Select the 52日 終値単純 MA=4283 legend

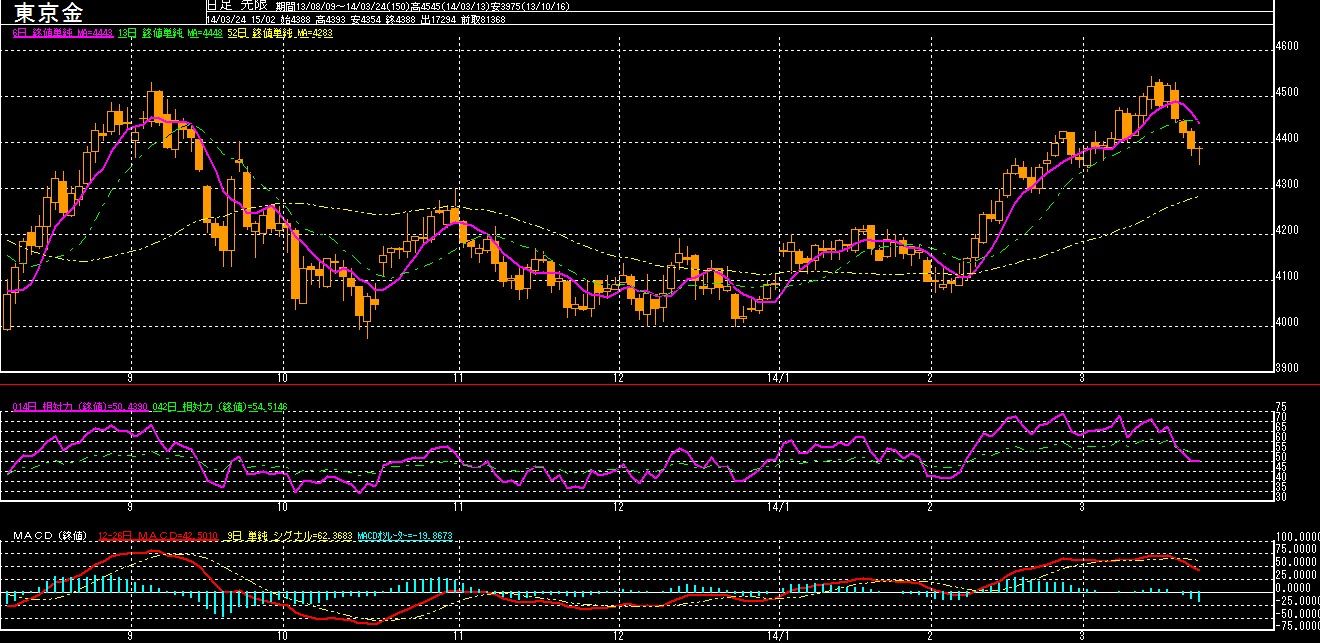point(280,33)
